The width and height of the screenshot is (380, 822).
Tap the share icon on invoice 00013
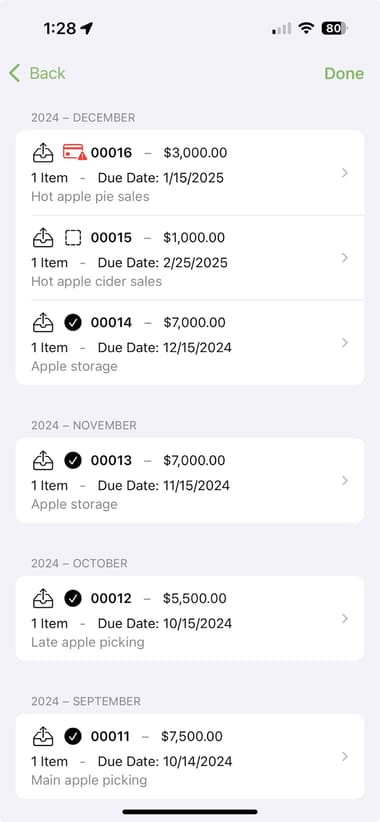(43, 460)
